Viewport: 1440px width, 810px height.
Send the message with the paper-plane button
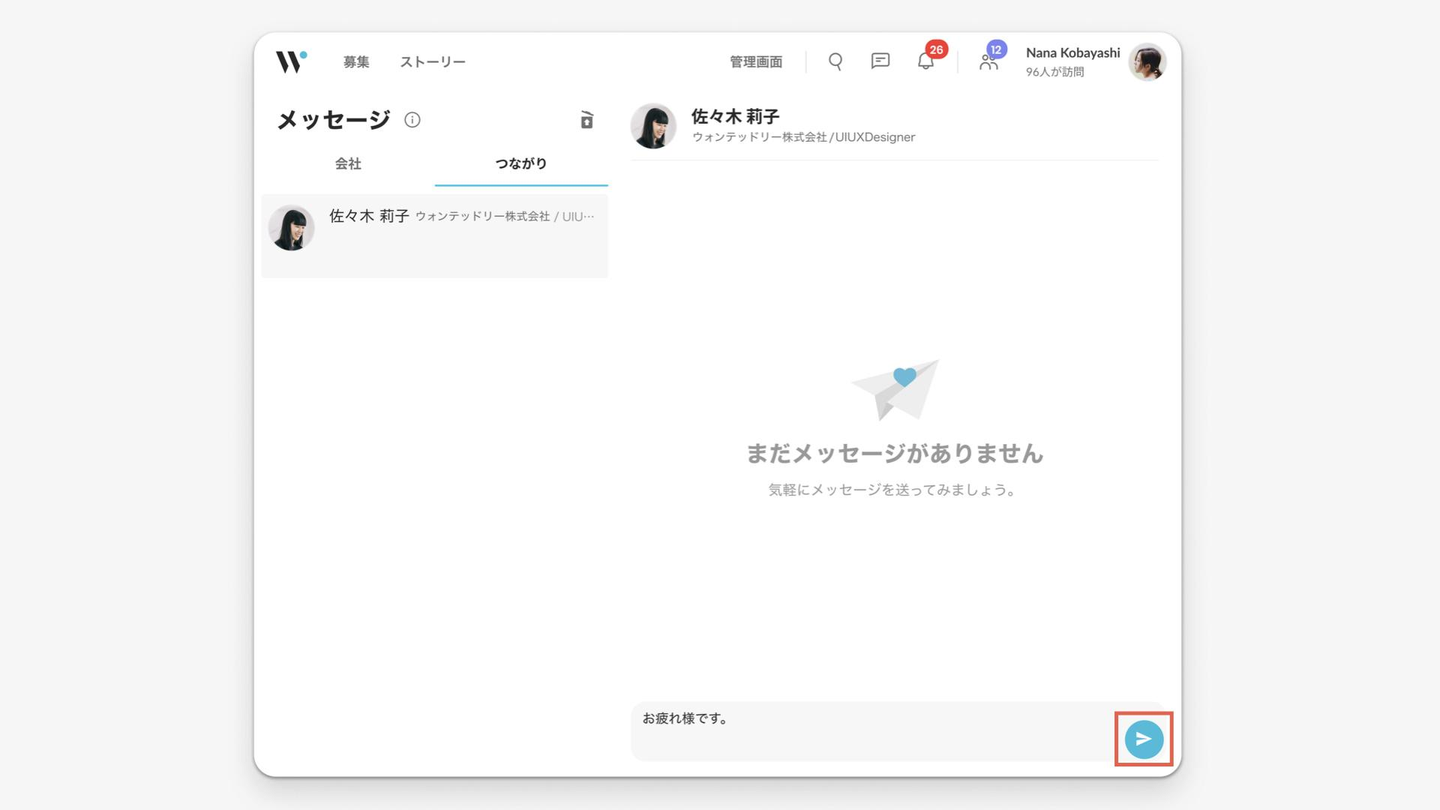click(1144, 739)
